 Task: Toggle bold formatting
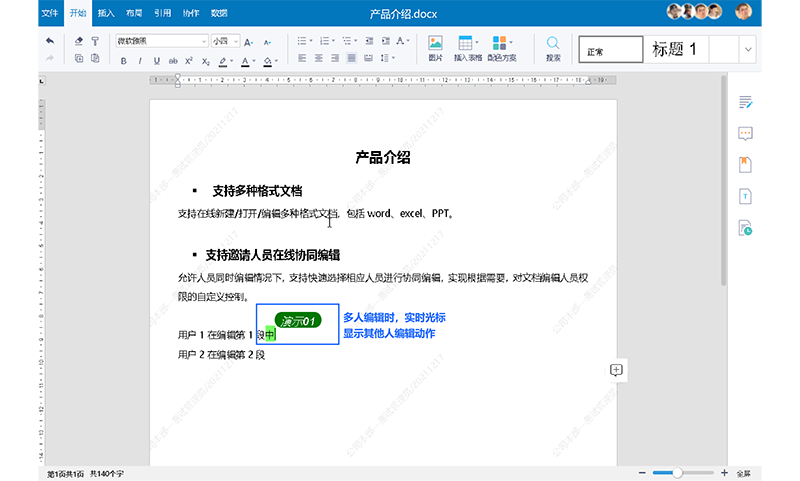click(x=124, y=60)
